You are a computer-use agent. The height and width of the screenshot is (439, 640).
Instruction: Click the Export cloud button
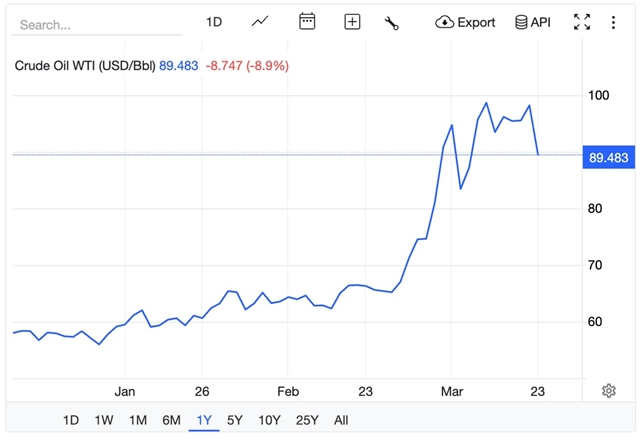[466, 22]
